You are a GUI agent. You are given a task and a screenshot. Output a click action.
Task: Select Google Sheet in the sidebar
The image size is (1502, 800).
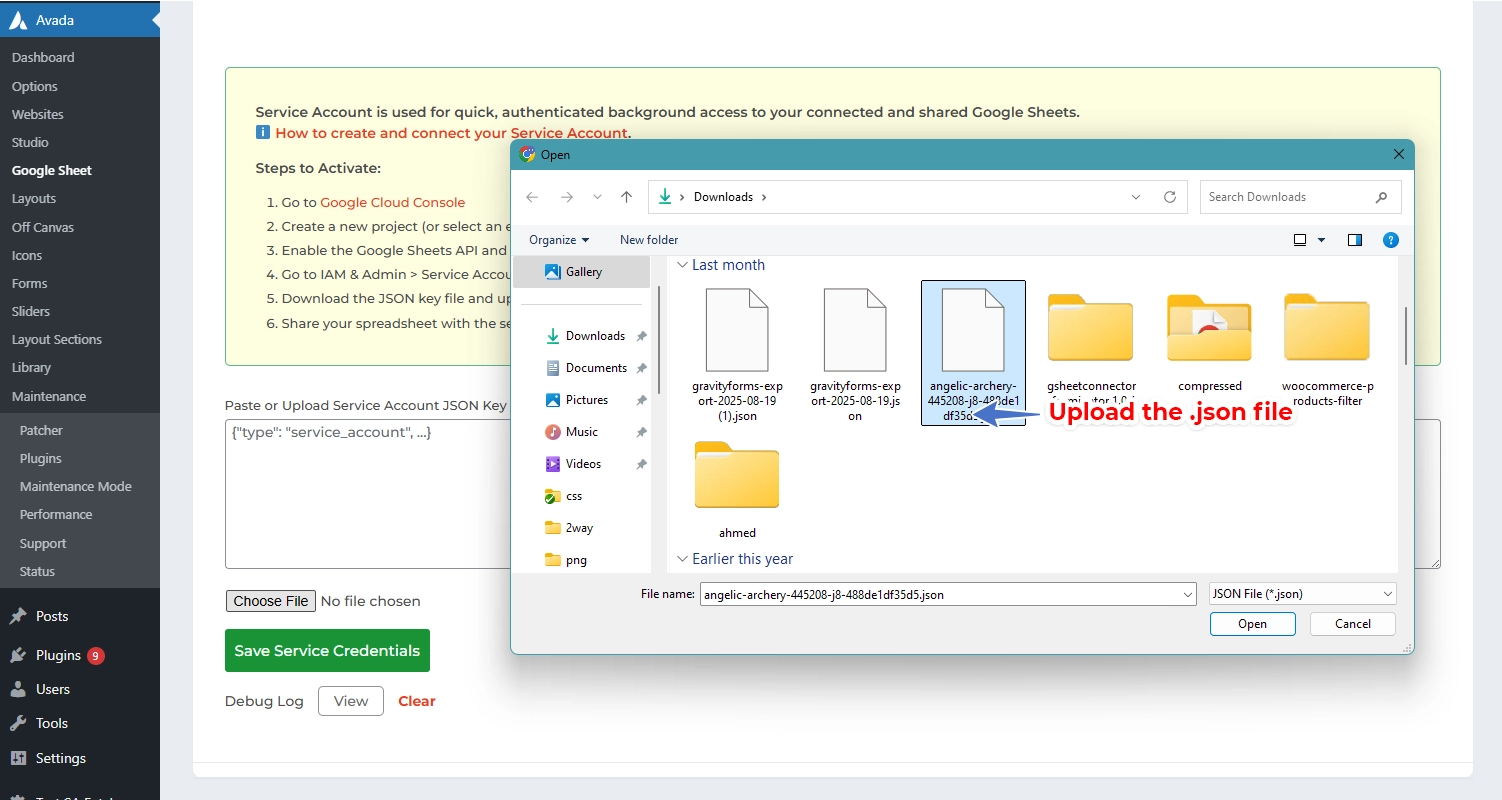[x=51, y=170]
